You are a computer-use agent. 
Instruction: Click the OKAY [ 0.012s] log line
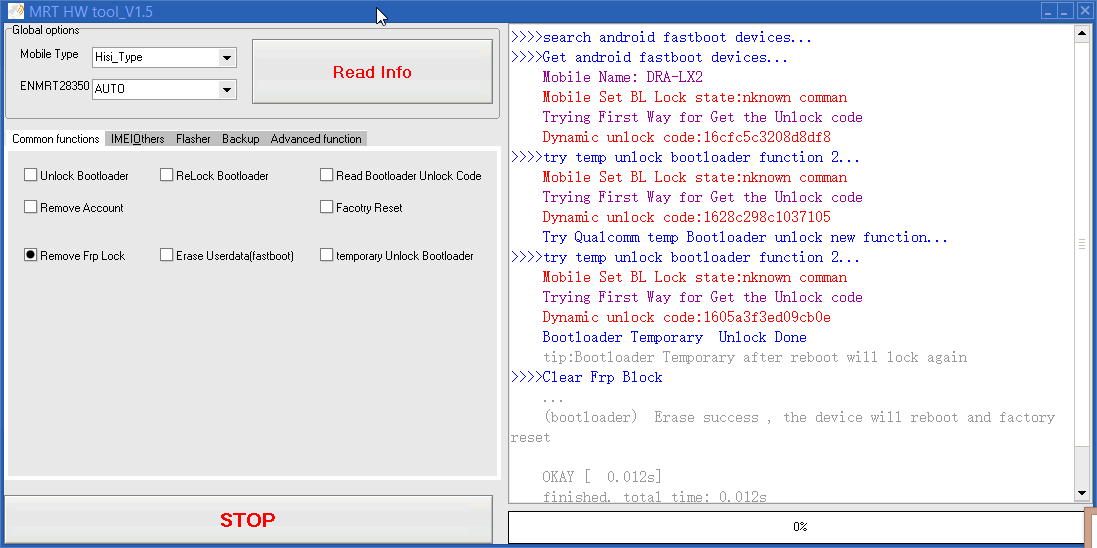point(602,477)
